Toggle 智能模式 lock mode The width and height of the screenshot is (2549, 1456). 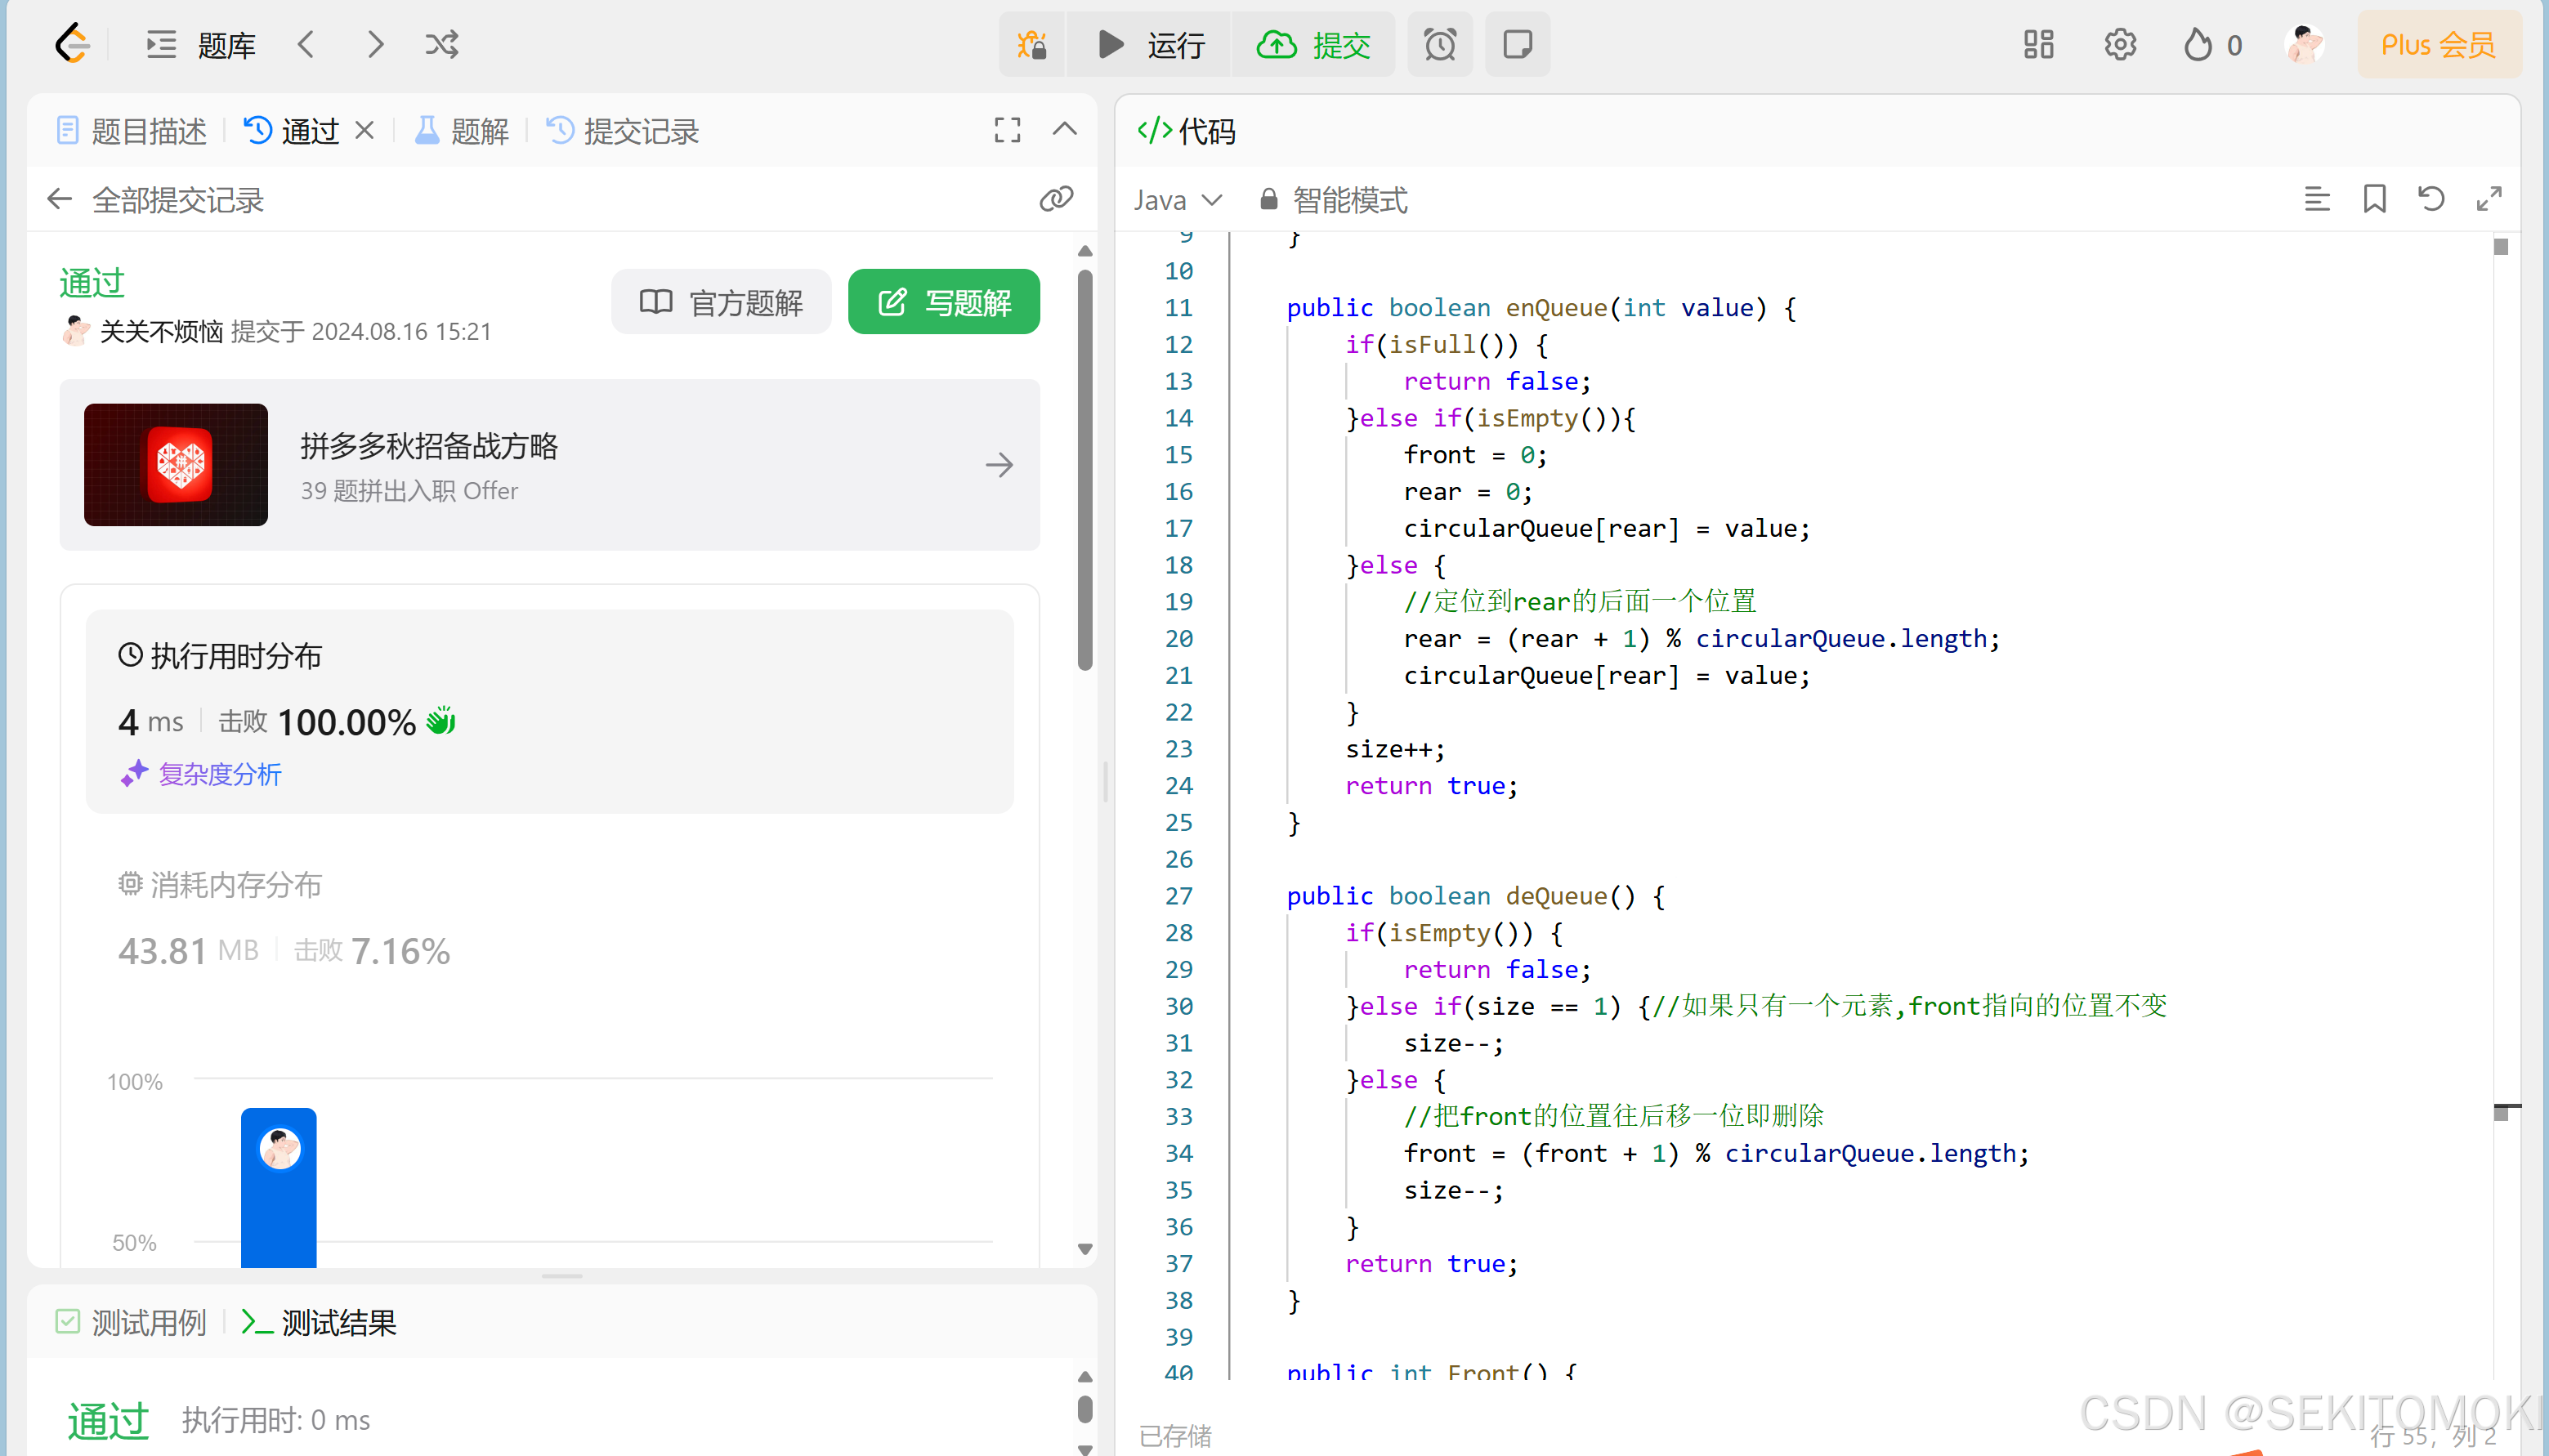coord(1334,200)
